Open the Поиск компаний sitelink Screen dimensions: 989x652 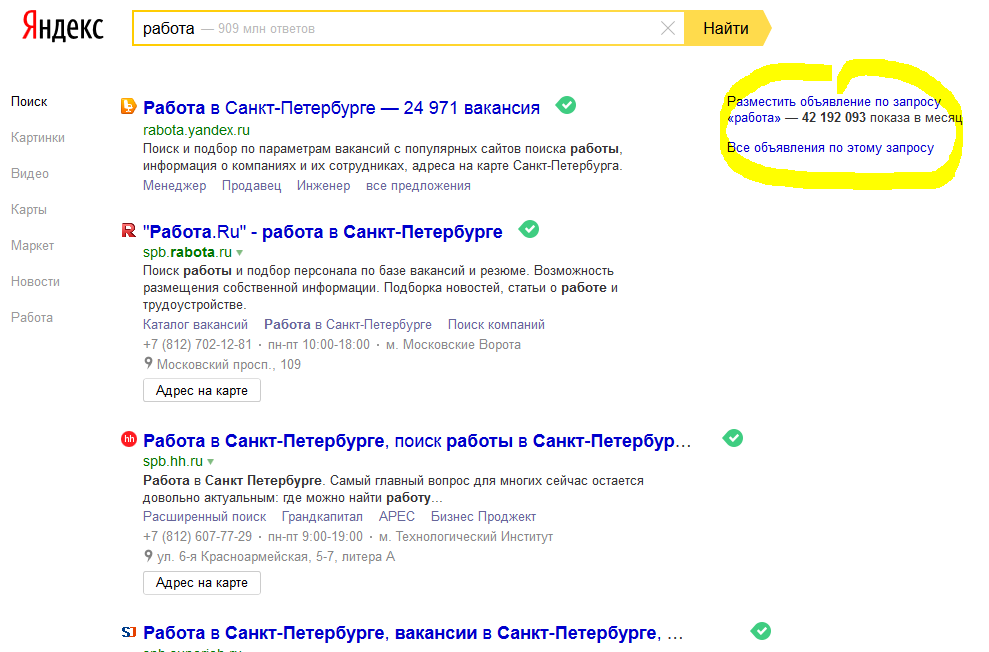point(496,325)
